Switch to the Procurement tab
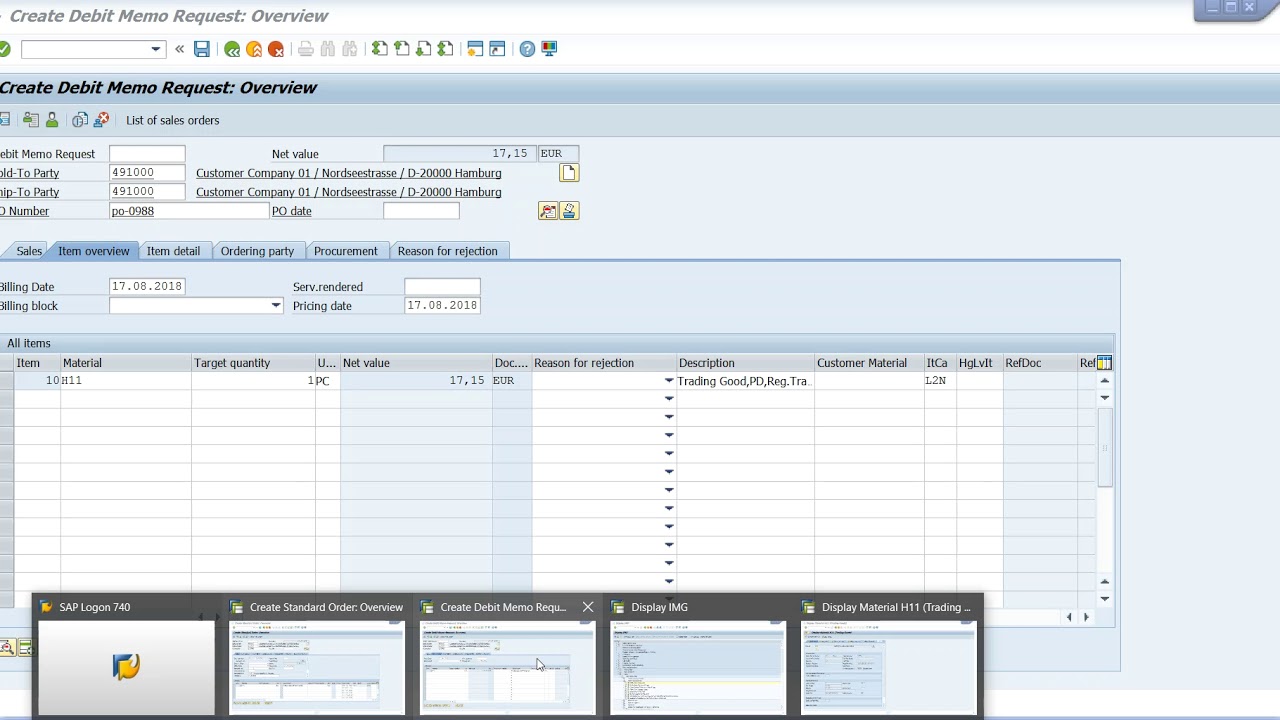Screen dimensions: 1280x720 [345, 251]
